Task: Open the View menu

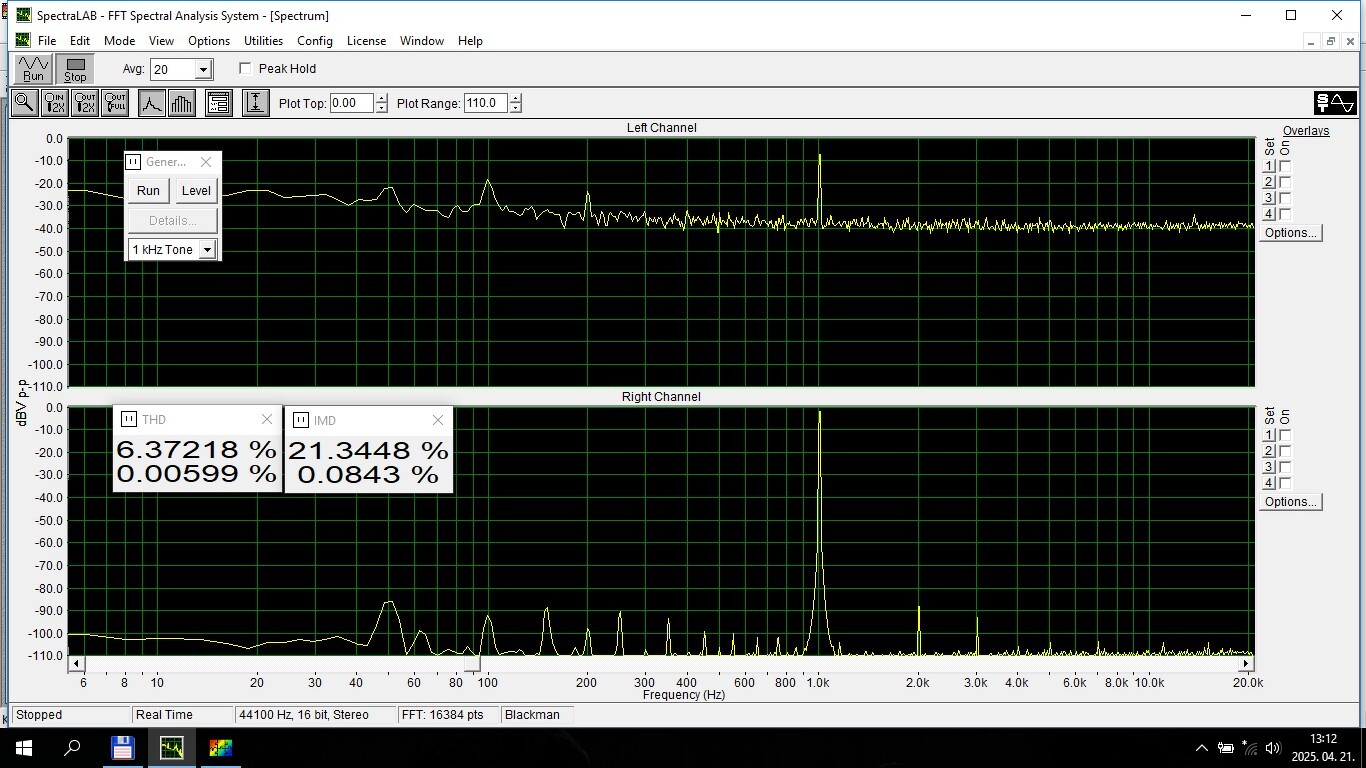Action: (x=161, y=41)
